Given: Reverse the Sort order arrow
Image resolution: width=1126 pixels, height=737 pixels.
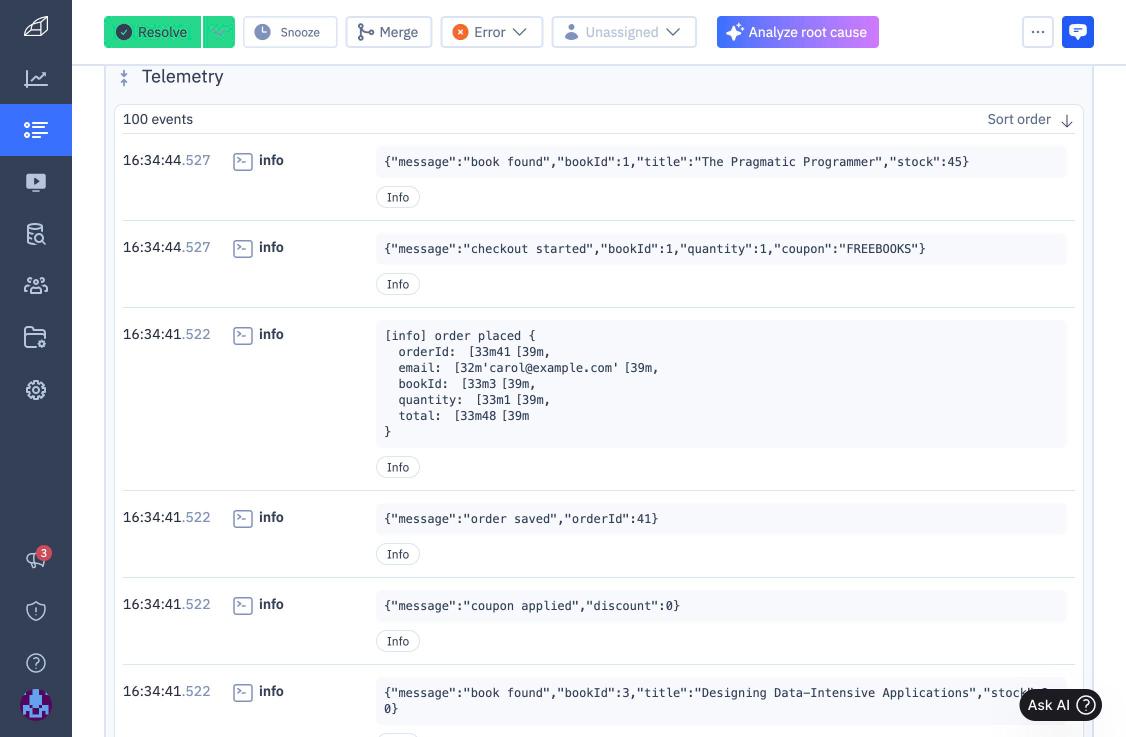Looking at the screenshot, I should pos(1066,121).
